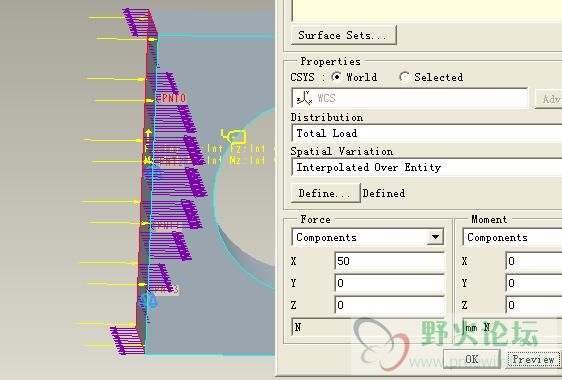Click the Force X field containing 50
This screenshot has width=562, height=380.
click(389, 261)
